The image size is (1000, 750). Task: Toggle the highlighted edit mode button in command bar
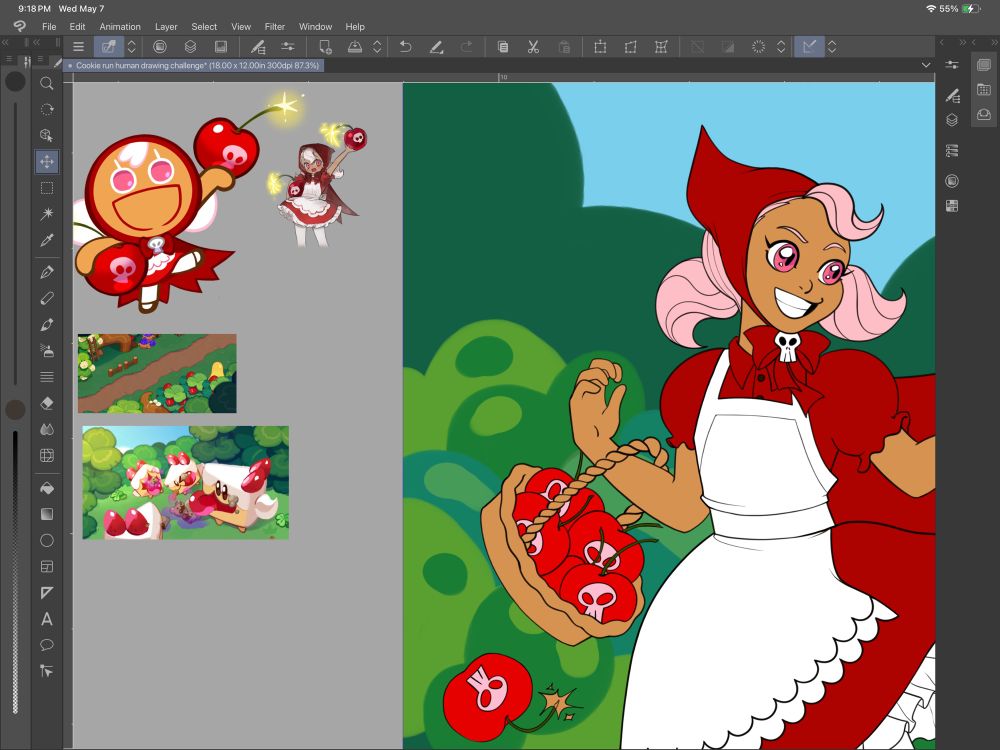point(109,47)
